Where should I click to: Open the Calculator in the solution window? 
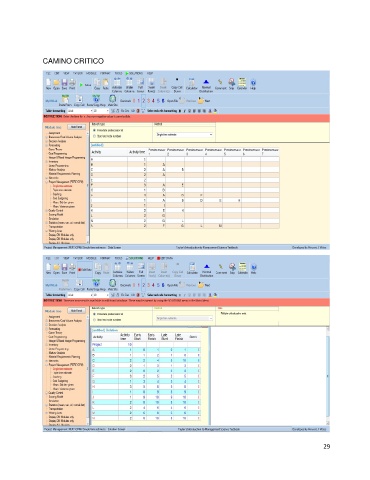coord(192,268)
